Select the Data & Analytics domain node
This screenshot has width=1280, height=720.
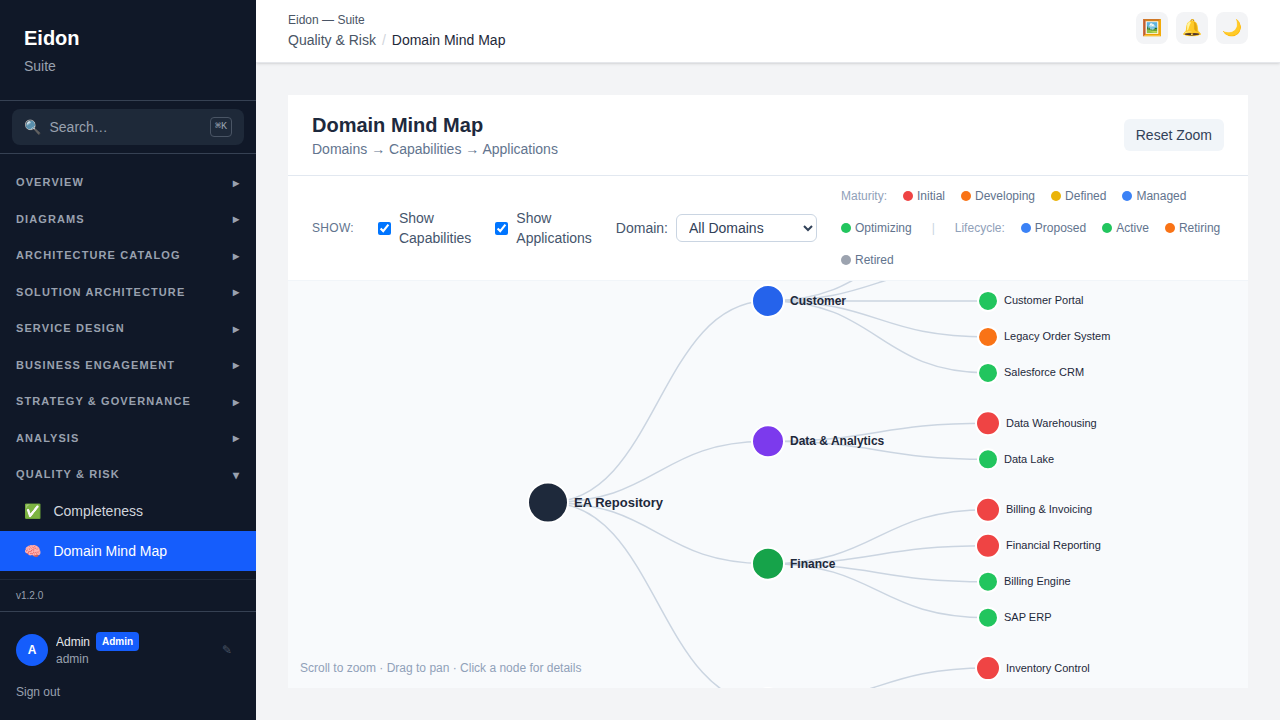(768, 441)
